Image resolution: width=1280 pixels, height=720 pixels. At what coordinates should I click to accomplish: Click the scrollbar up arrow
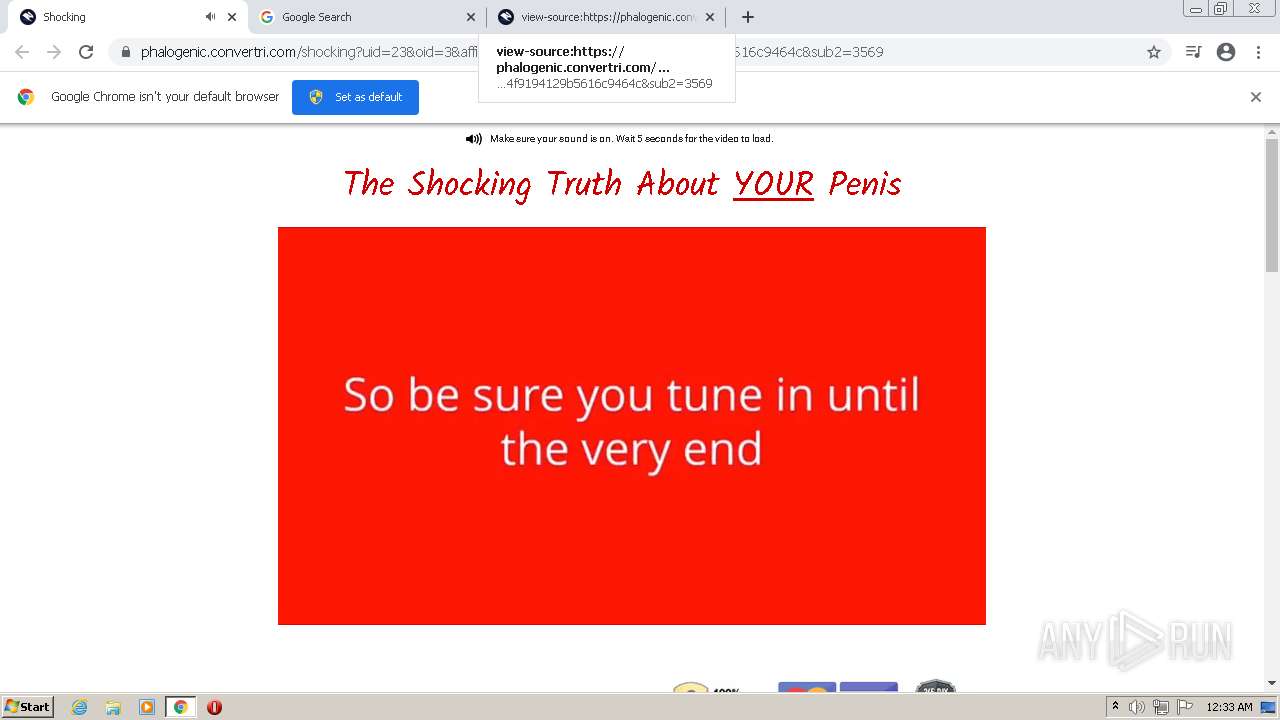(x=1272, y=131)
